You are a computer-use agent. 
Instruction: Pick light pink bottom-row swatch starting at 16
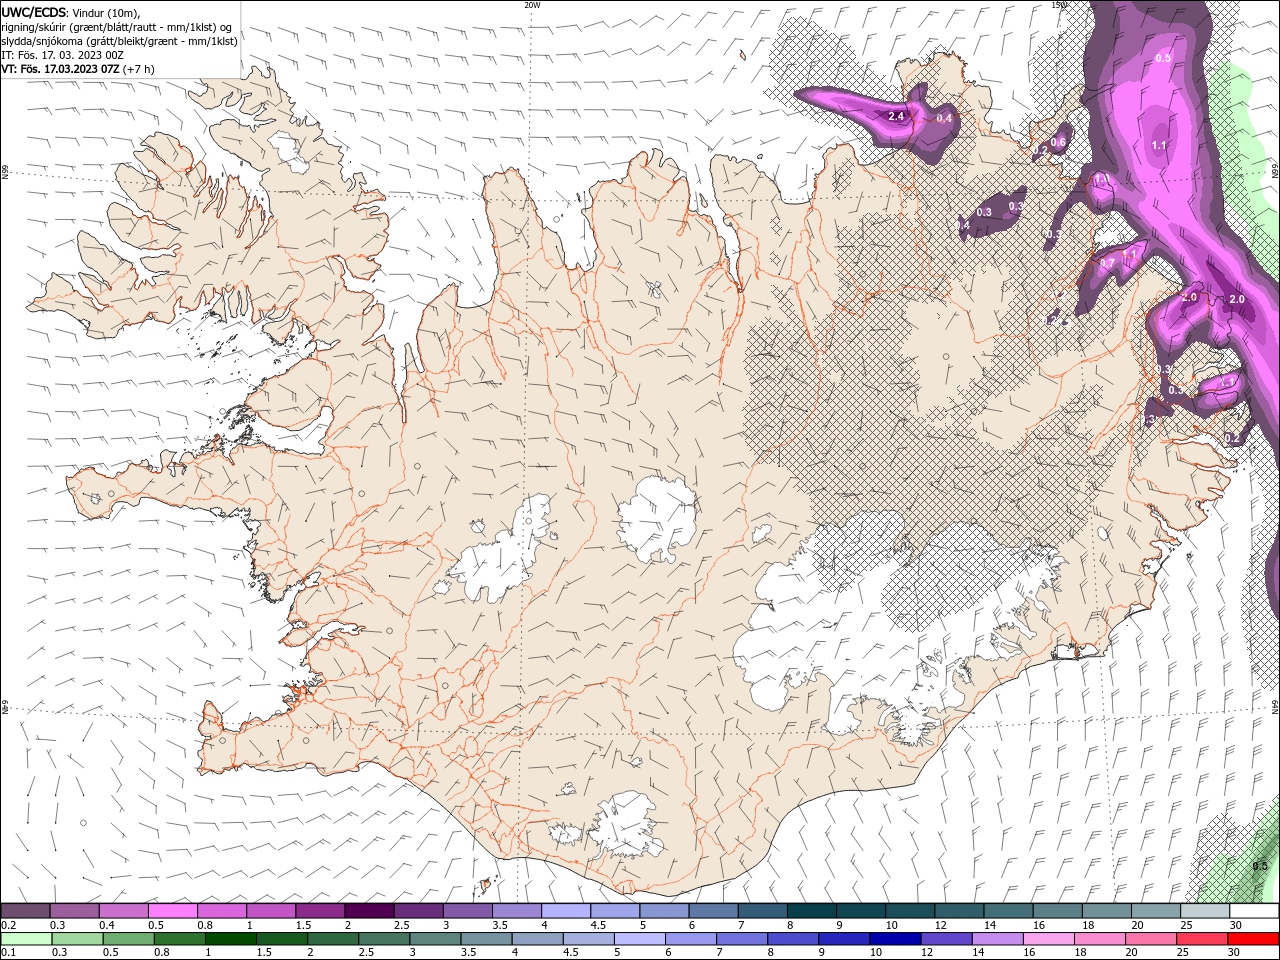[1049, 939]
